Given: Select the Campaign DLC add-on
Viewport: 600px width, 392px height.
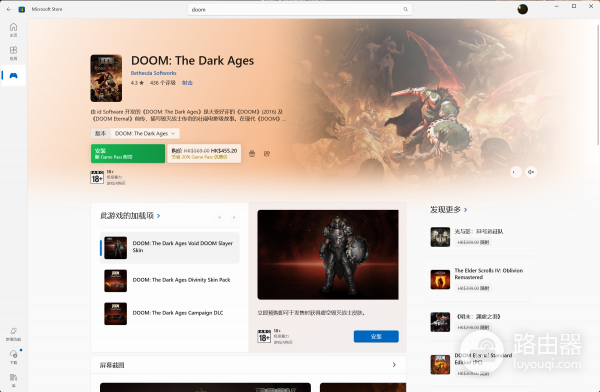Looking at the screenshot, I should click(x=170, y=313).
